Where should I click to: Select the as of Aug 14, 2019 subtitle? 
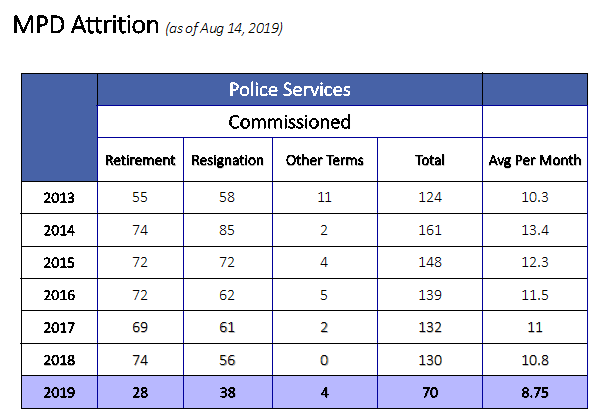pos(224,28)
